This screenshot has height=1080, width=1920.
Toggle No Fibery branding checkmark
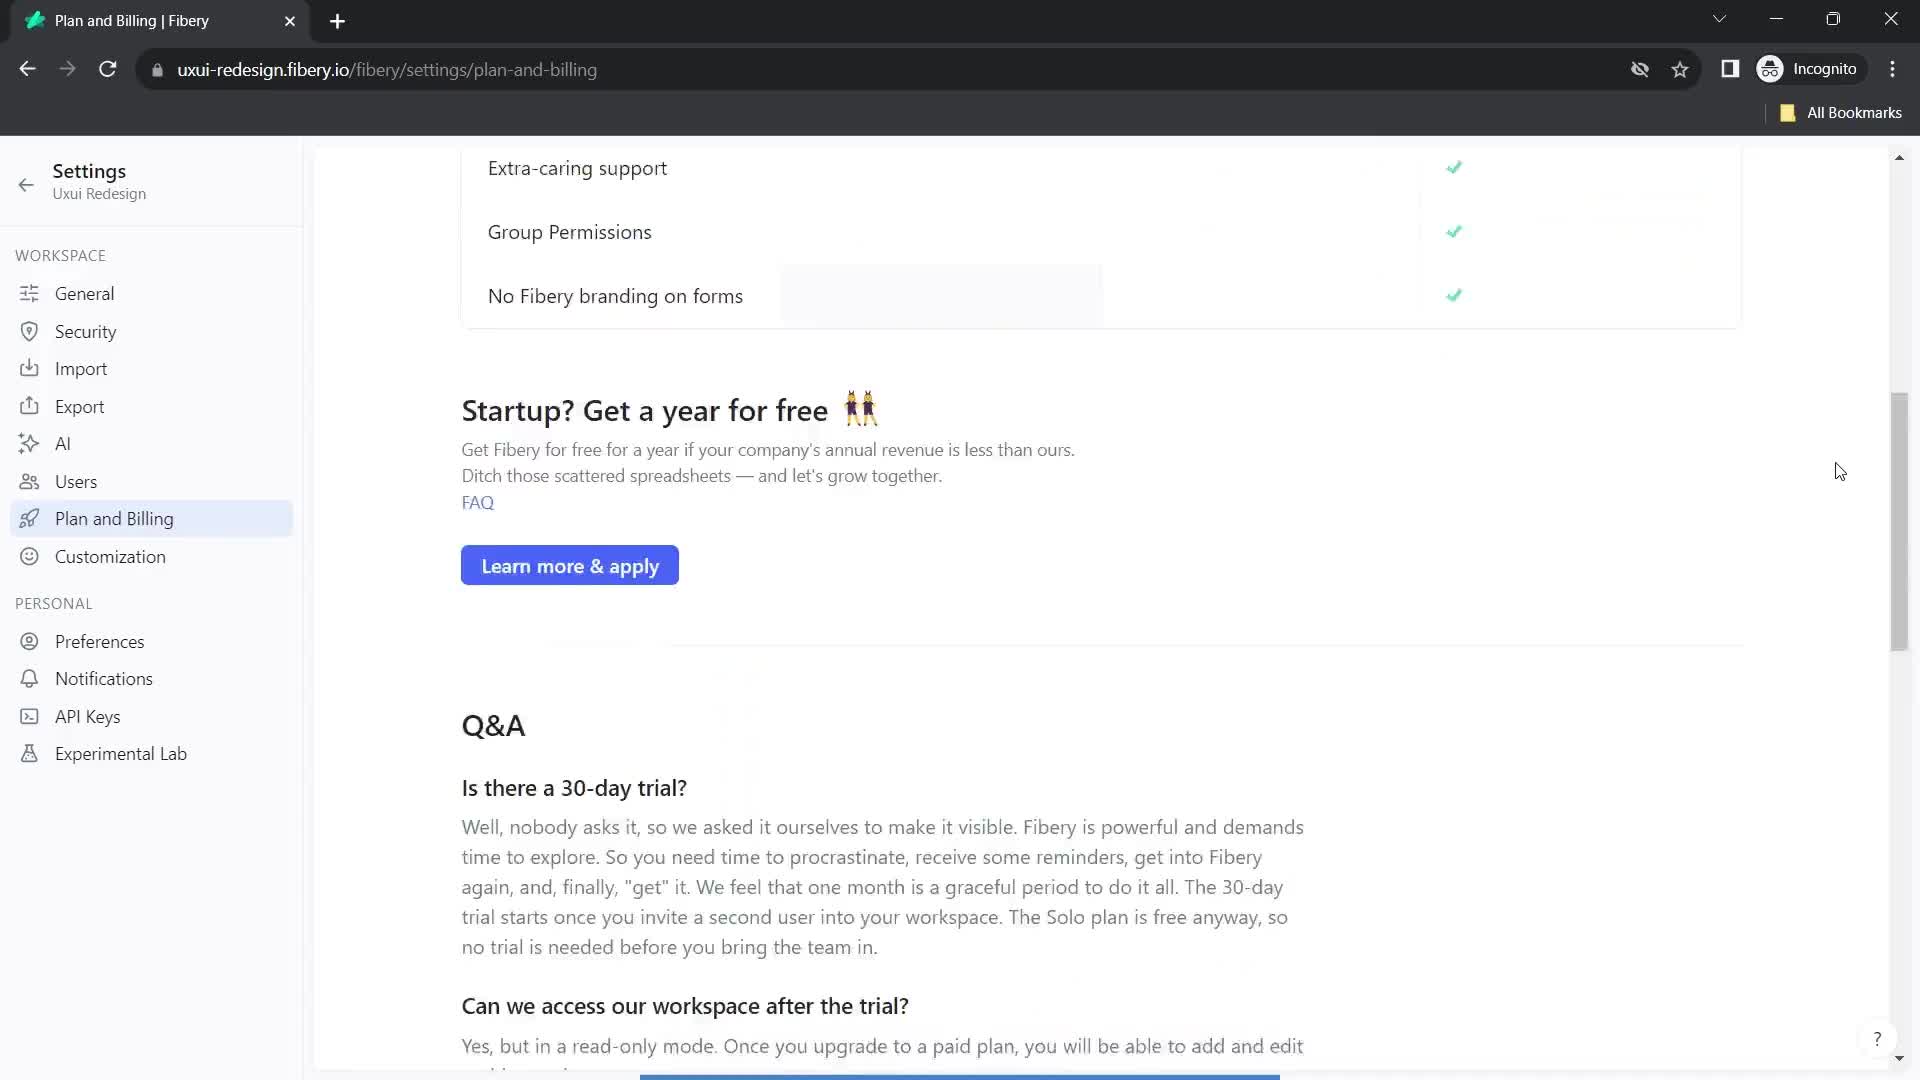point(1456,295)
